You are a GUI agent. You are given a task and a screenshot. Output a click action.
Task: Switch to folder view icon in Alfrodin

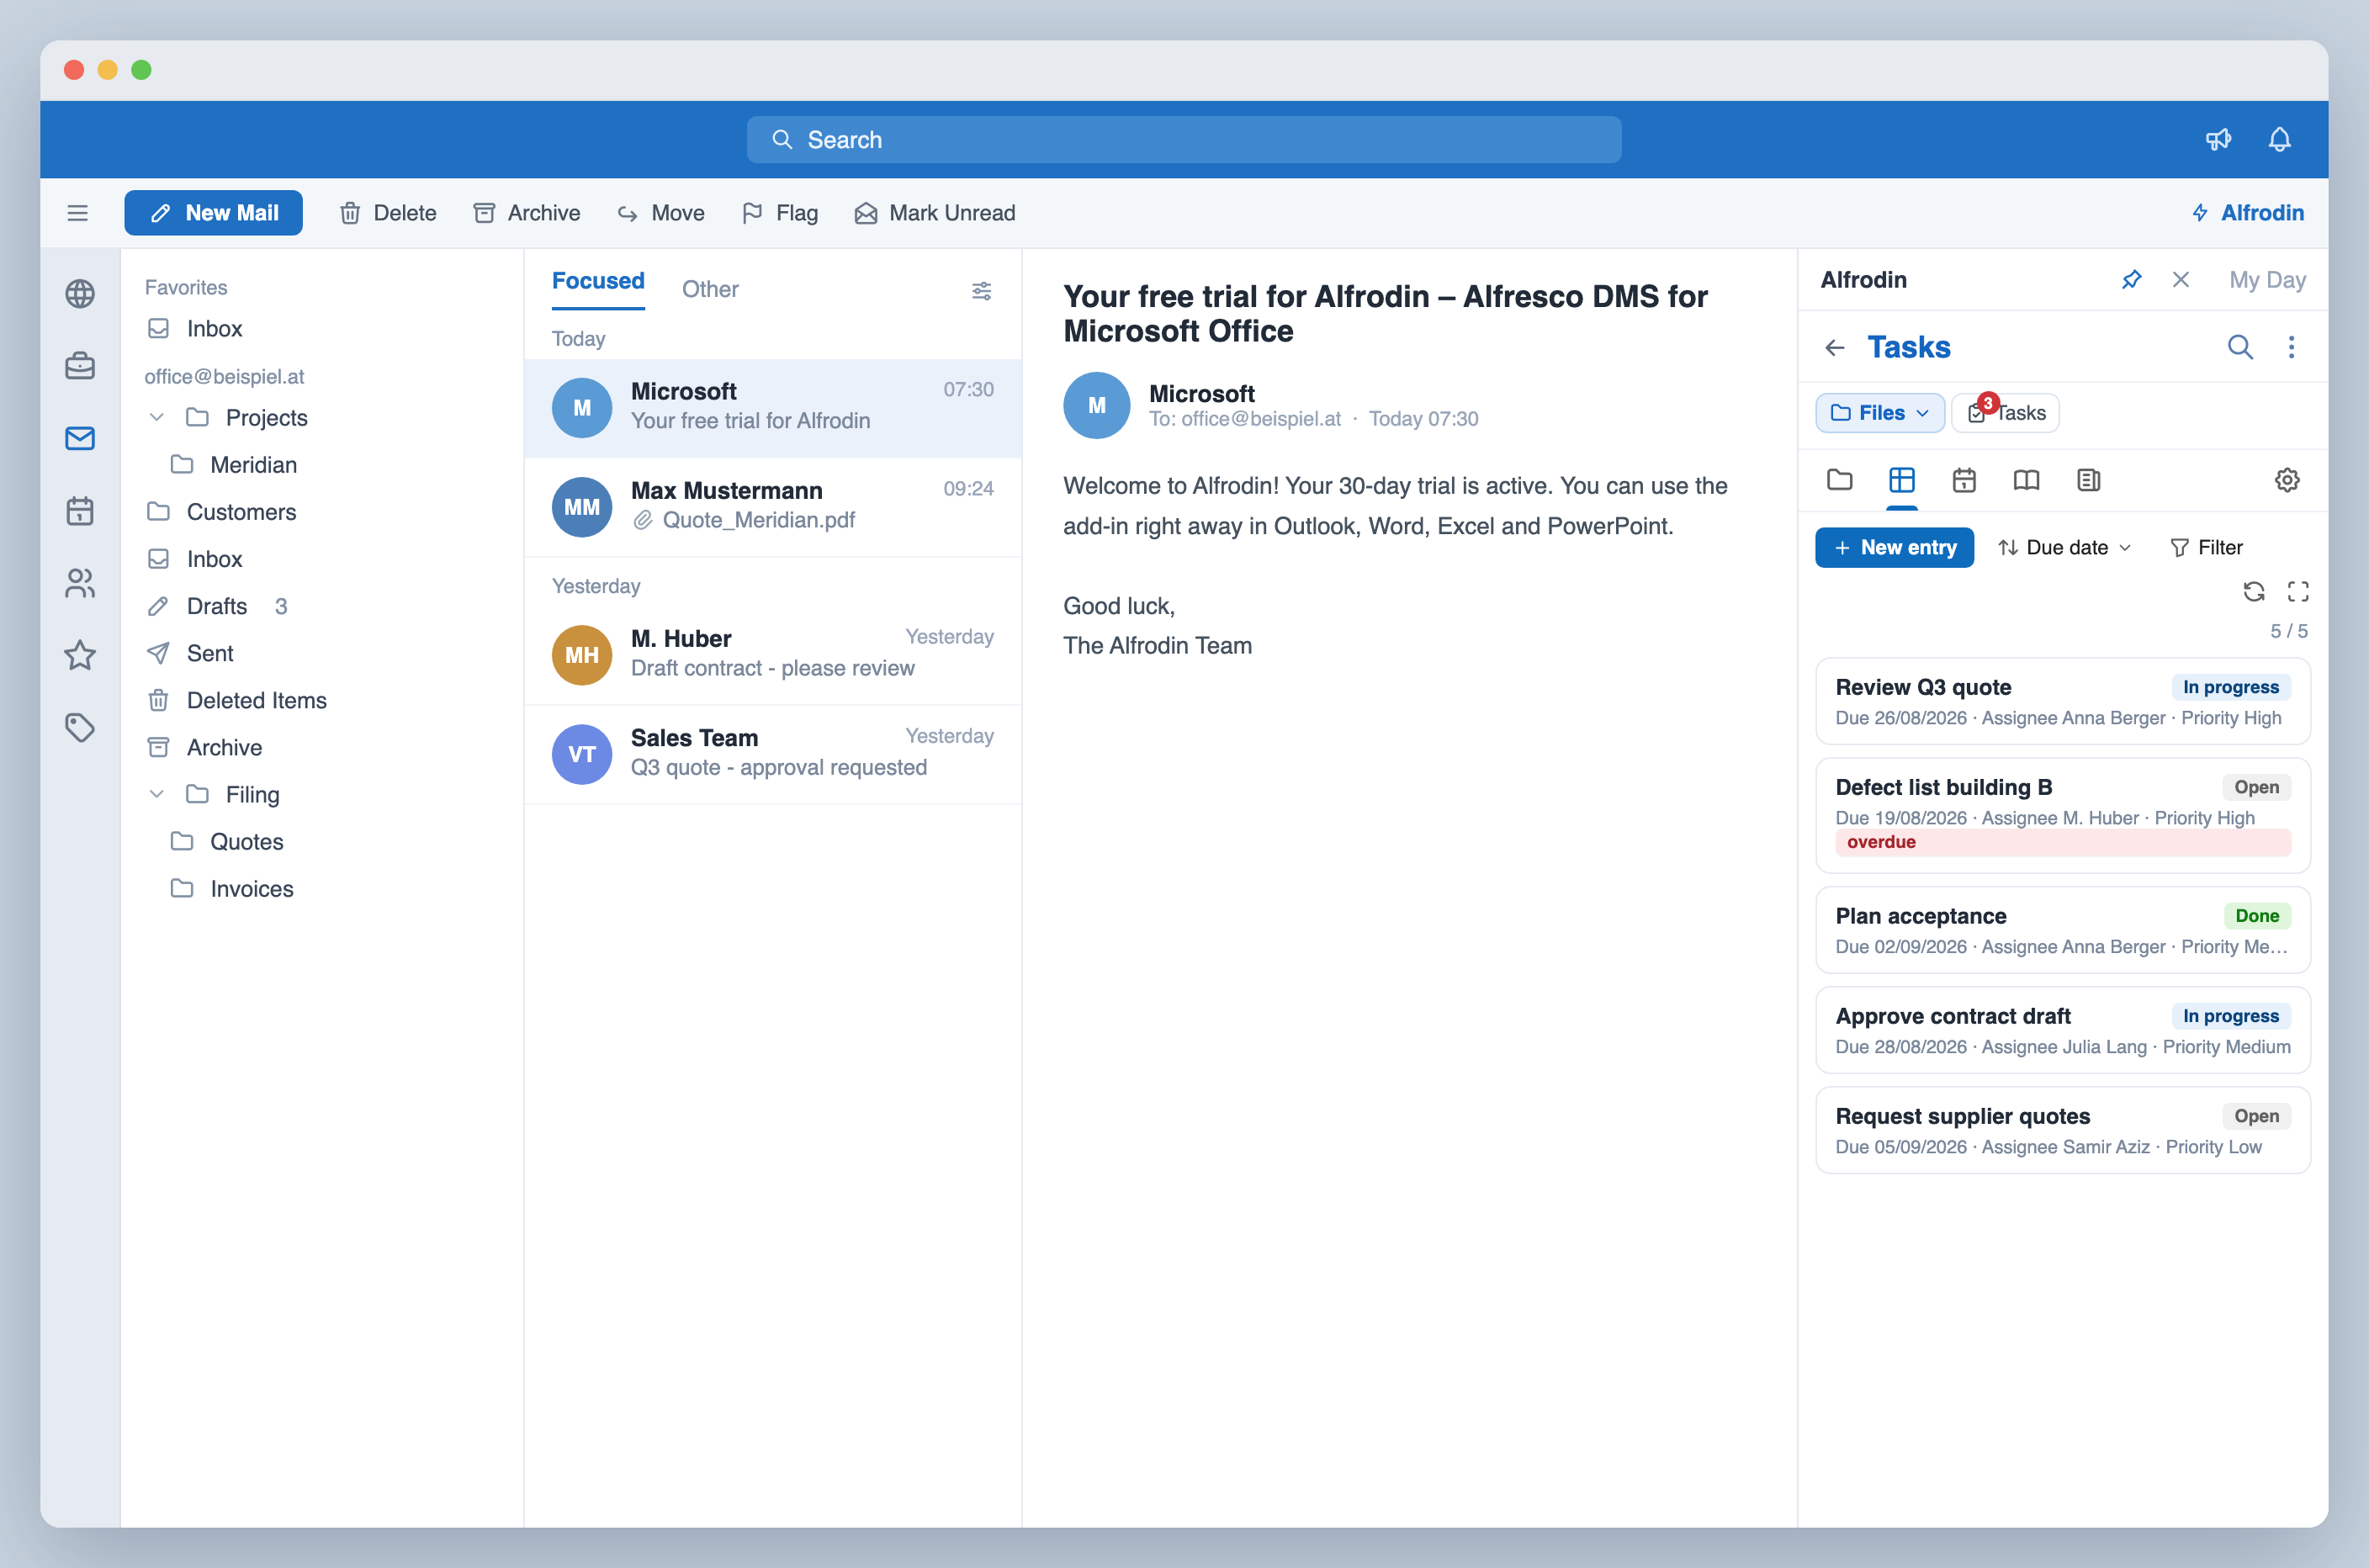[x=1840, y=480]
